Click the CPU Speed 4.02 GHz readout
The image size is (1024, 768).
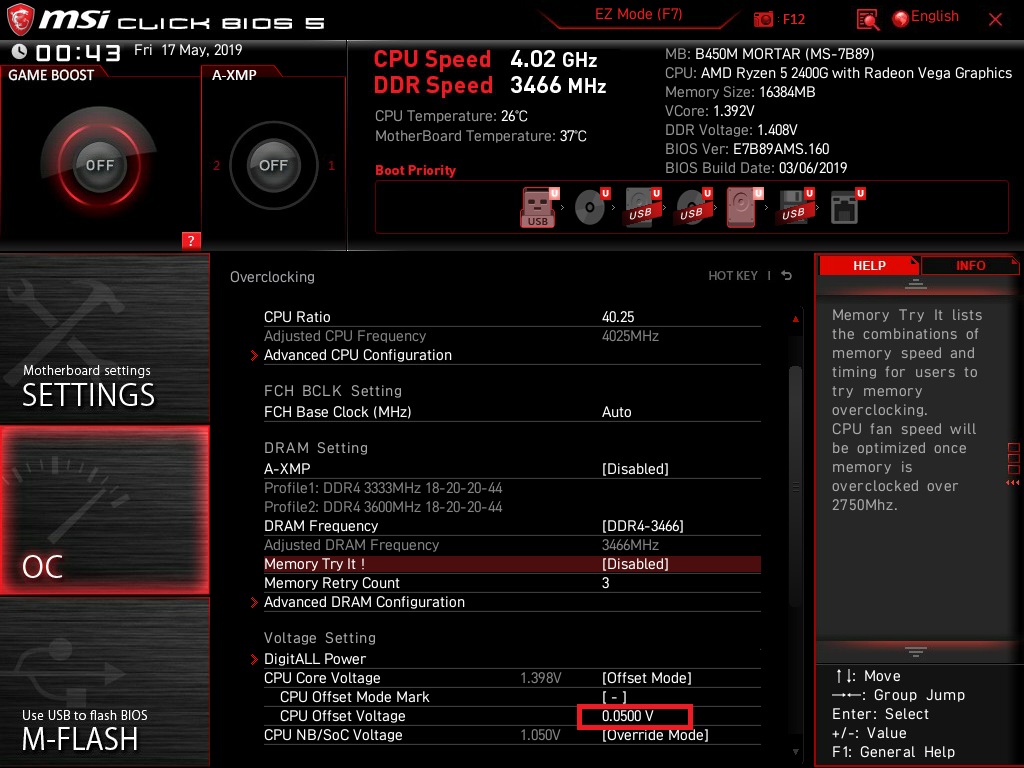pyautogui.click(x=485, y=59)
